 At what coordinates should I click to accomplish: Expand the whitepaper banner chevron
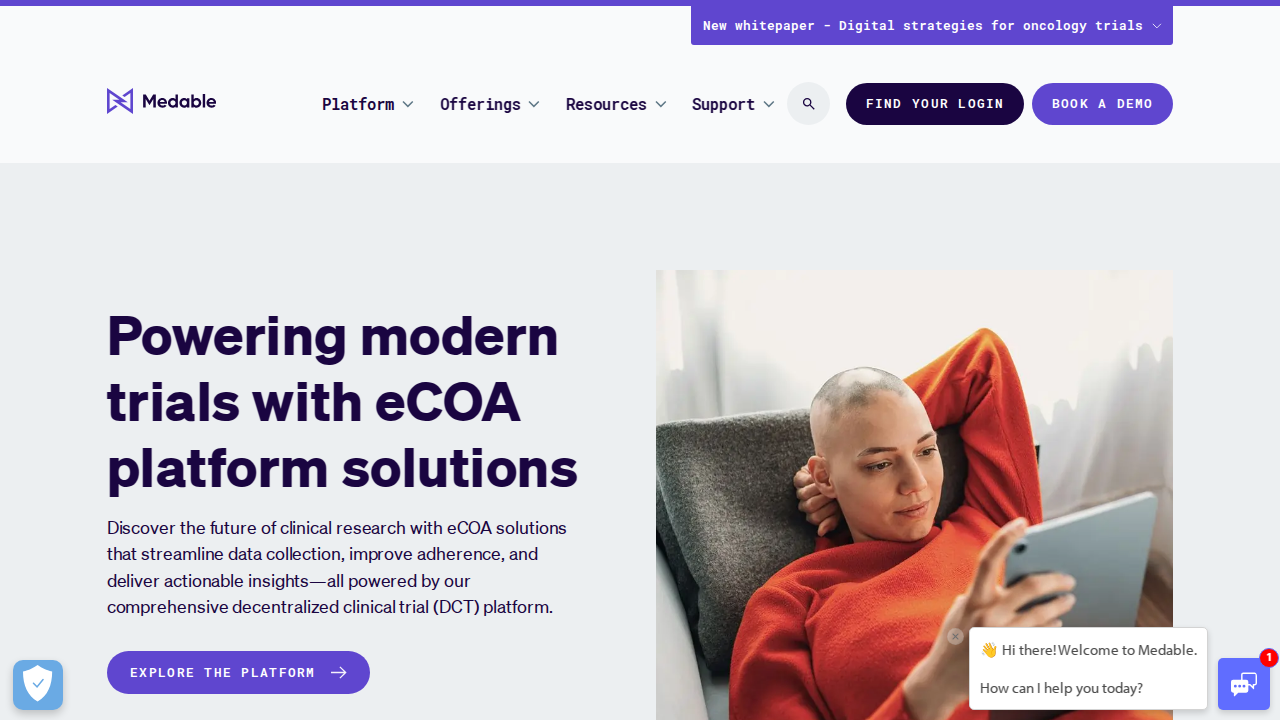click(x=1157, y=26)
